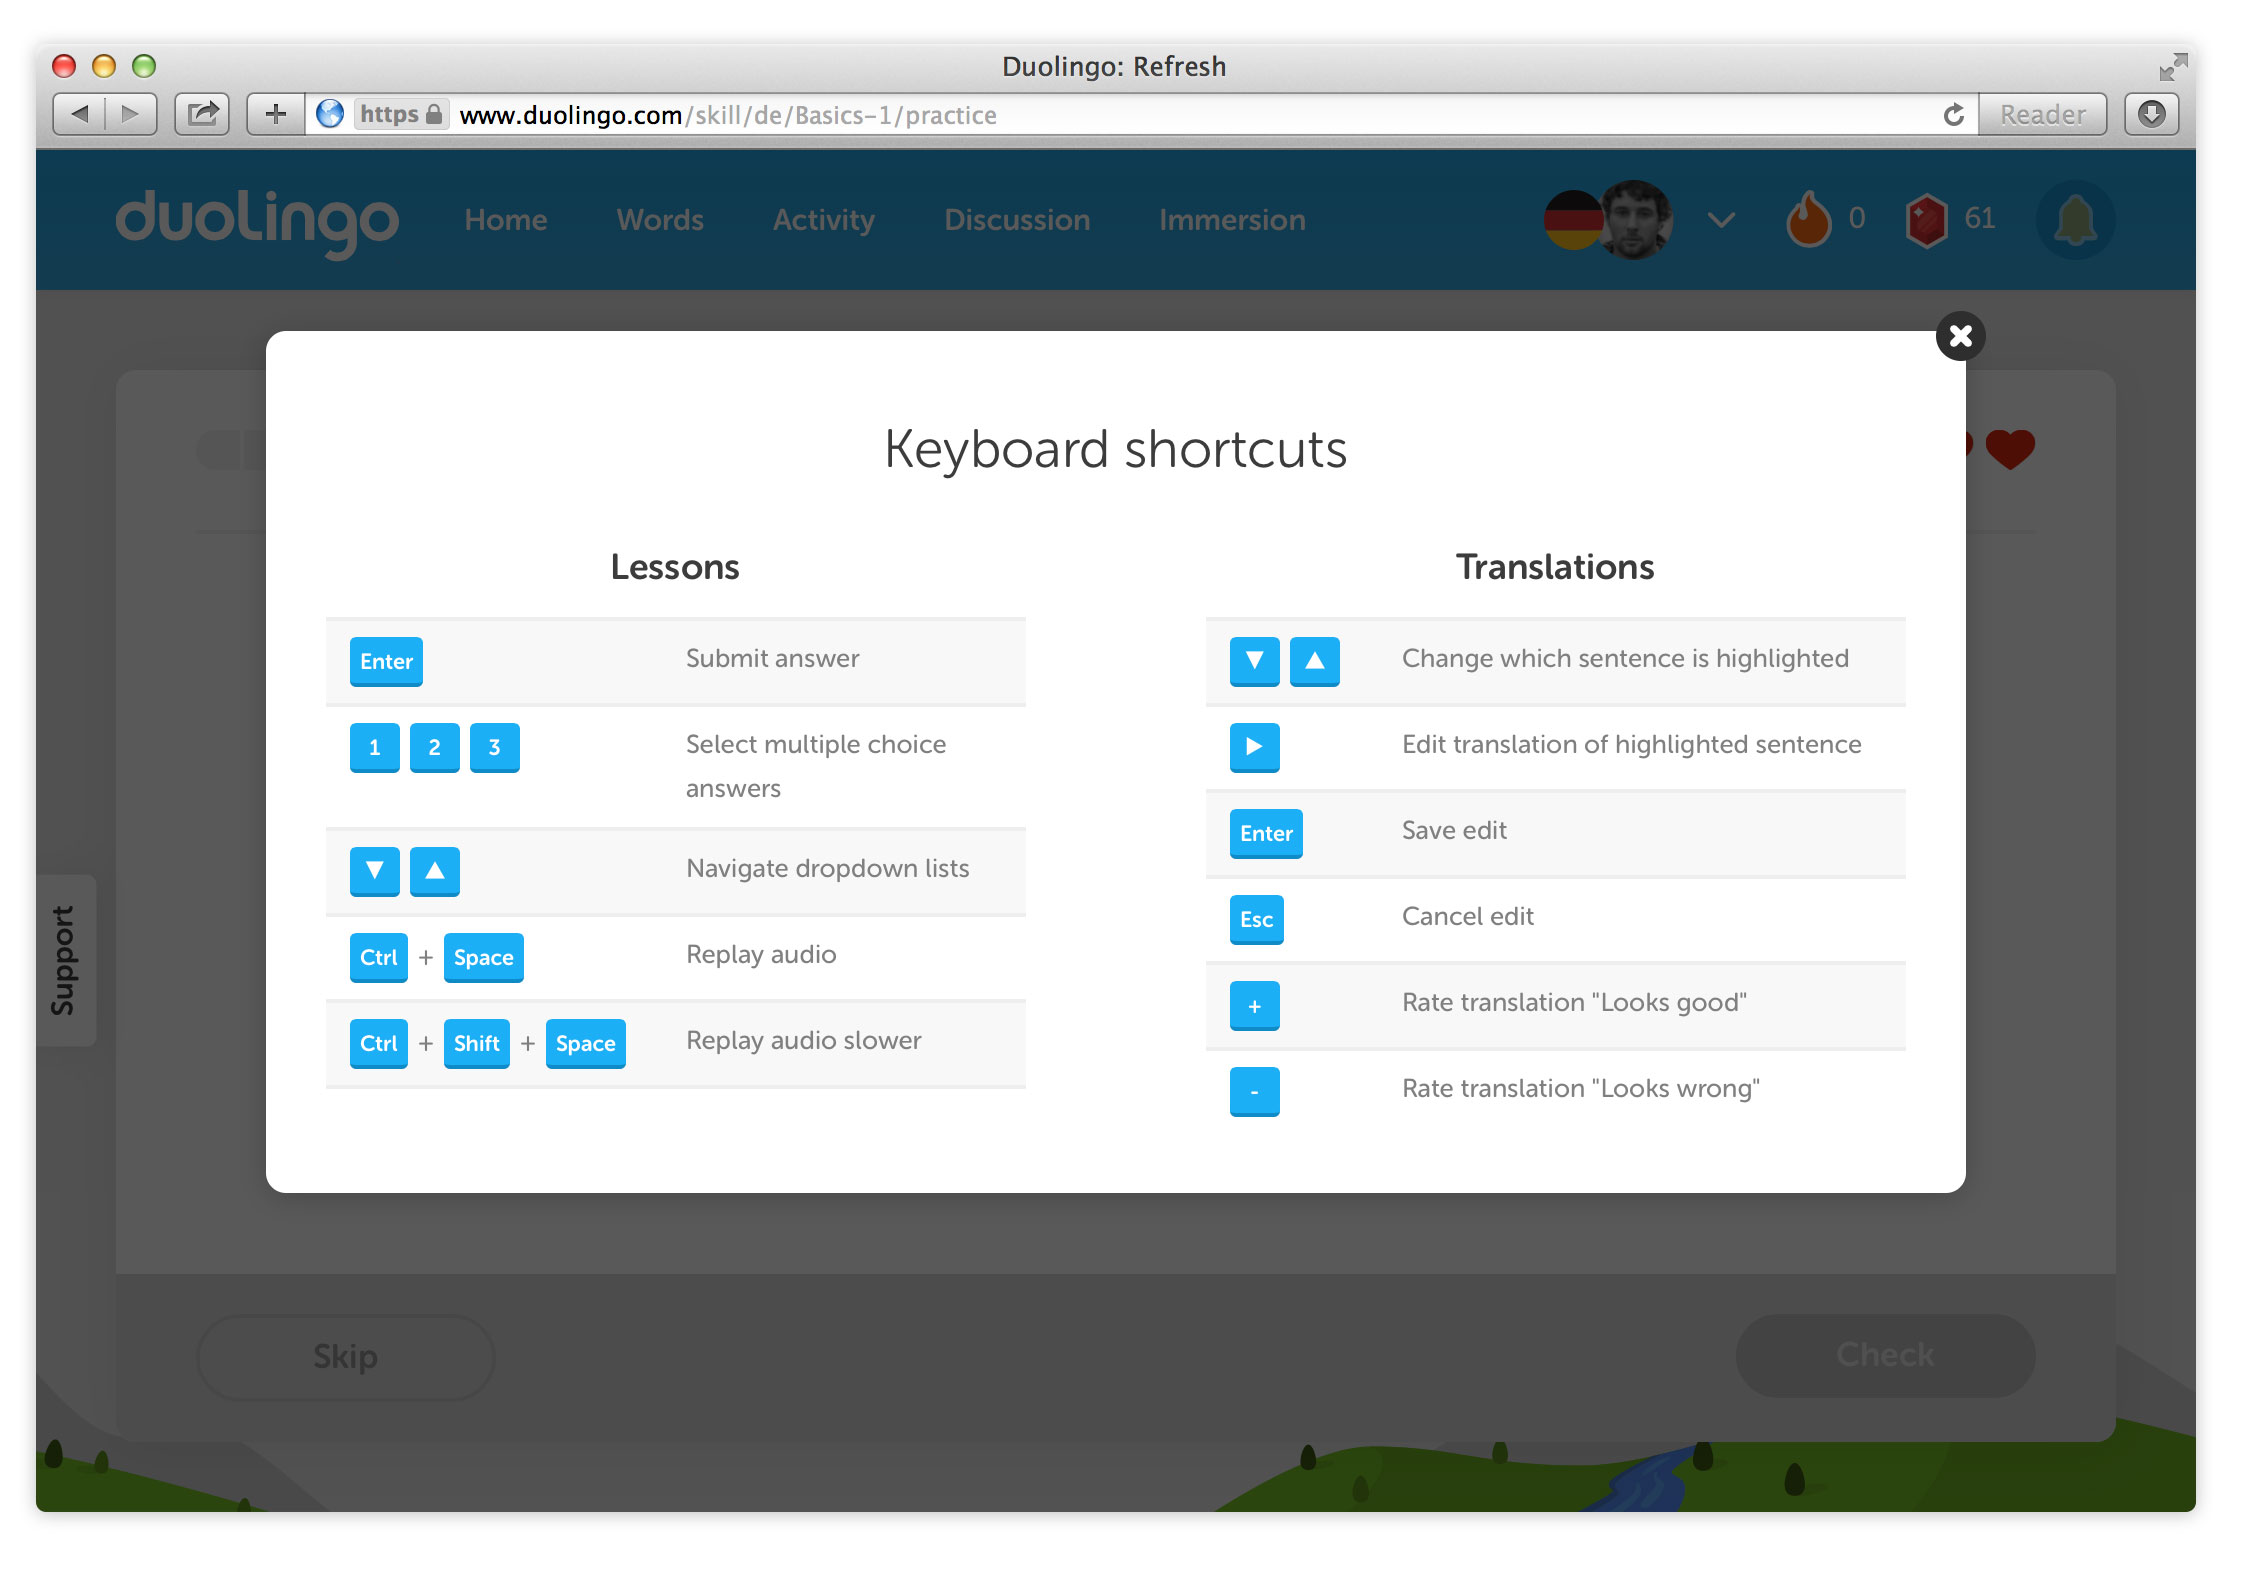Click the 'Navigate dropdown lists' text
The width and height of the screenshot is (2245, 1587).
828,868
